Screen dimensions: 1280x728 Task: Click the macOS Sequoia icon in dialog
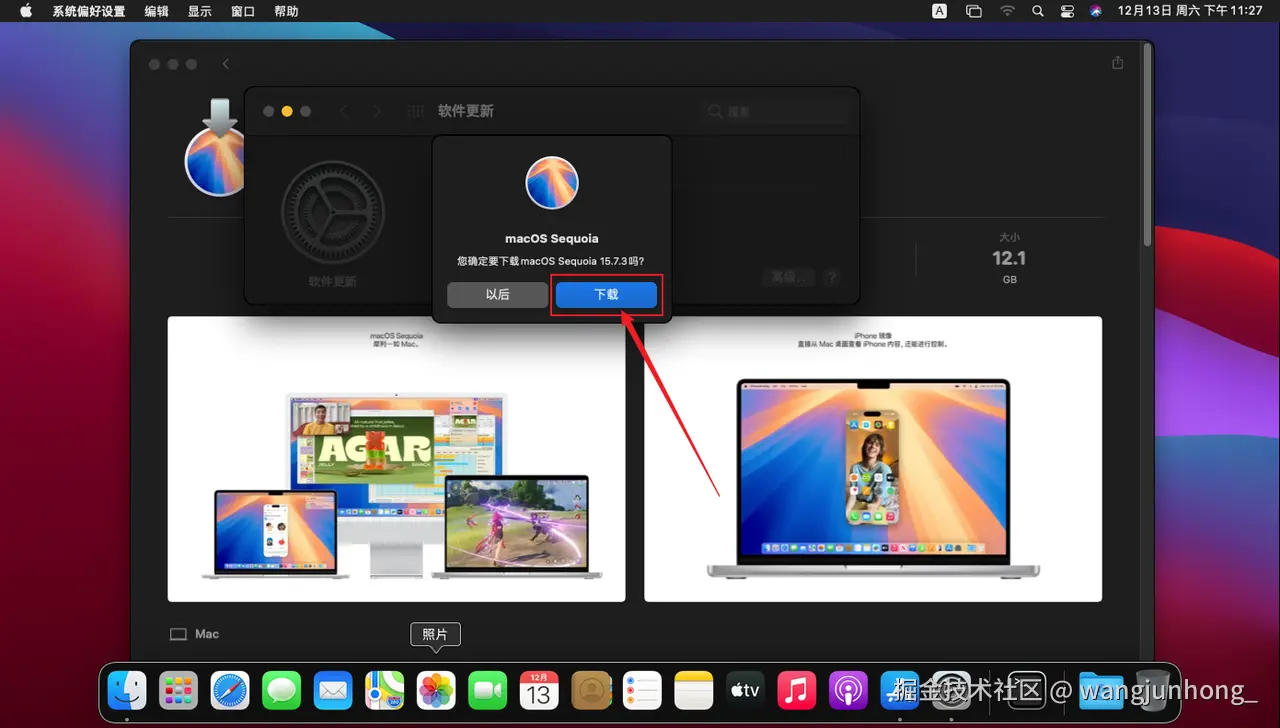pos(552,182)
